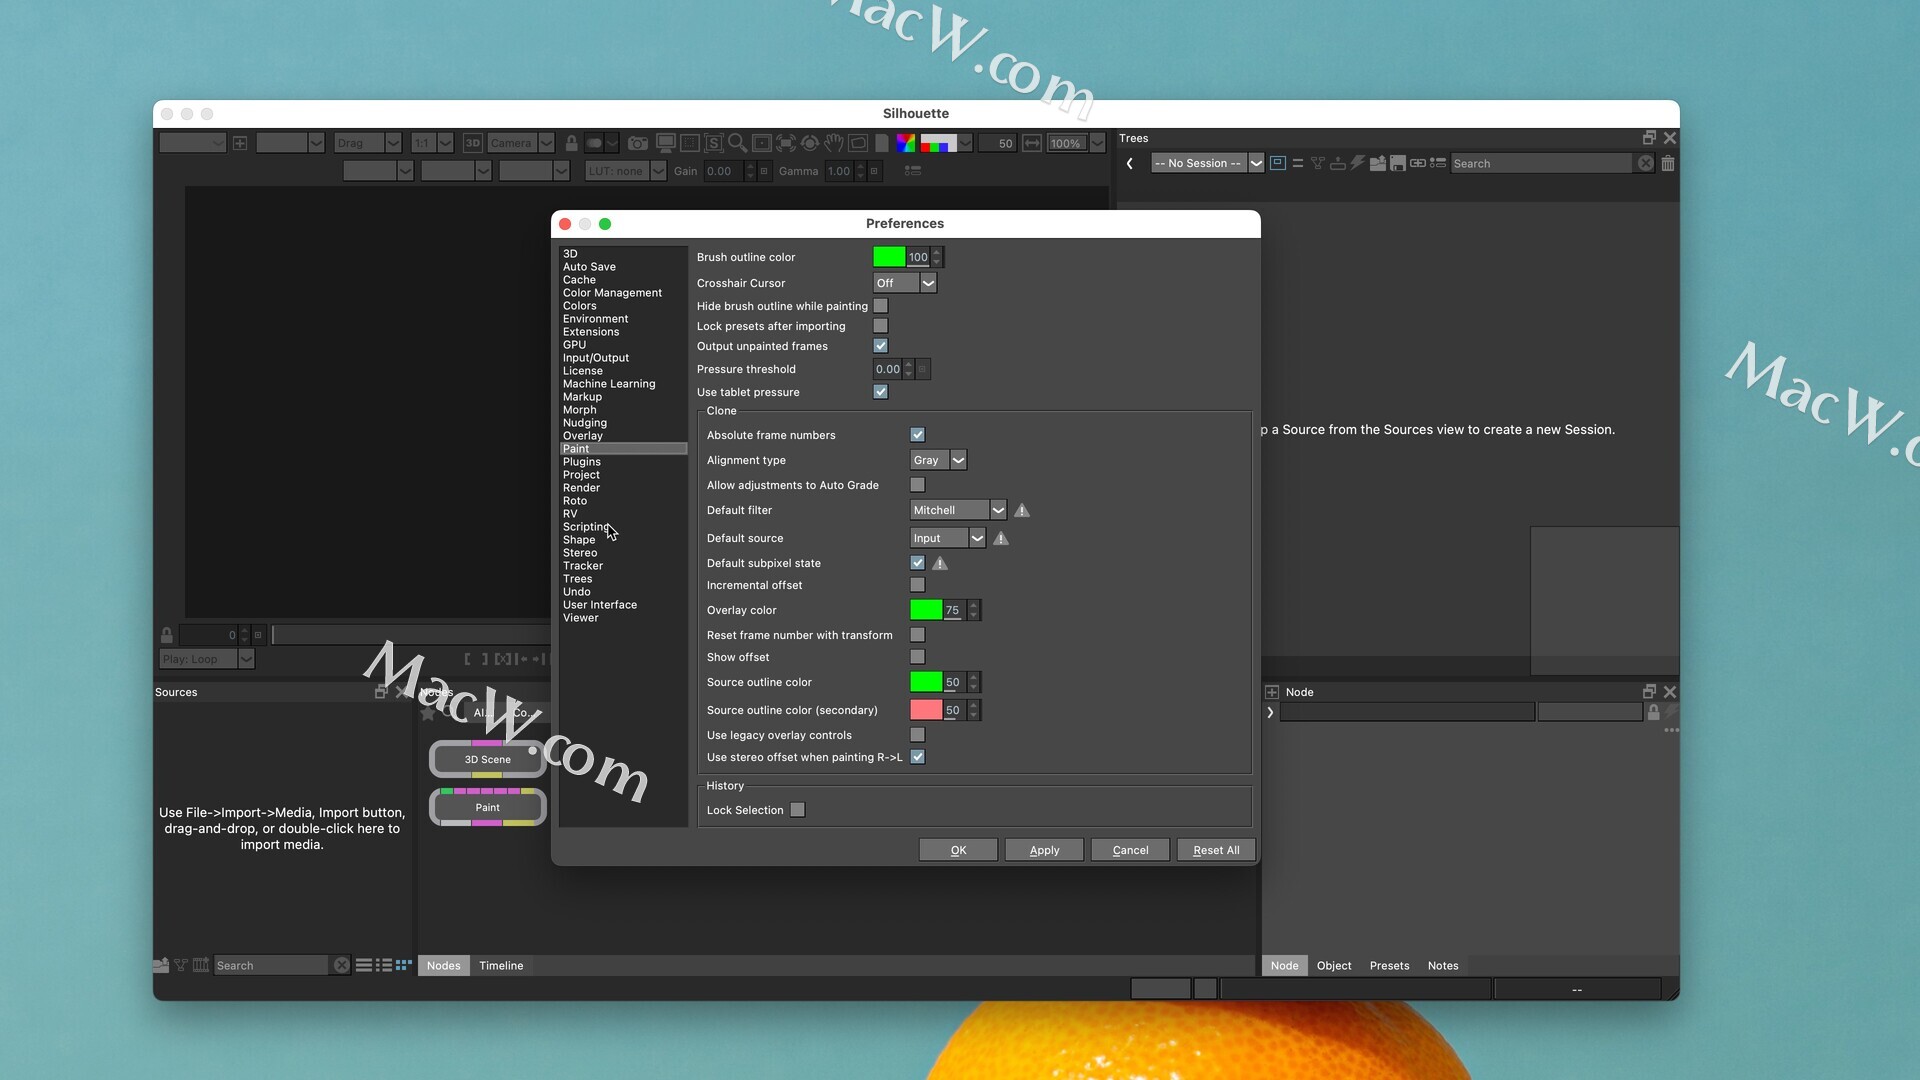1920x1080 pixels.
Task: Open the Camera view dropdown
Action: tap(520, 143)
